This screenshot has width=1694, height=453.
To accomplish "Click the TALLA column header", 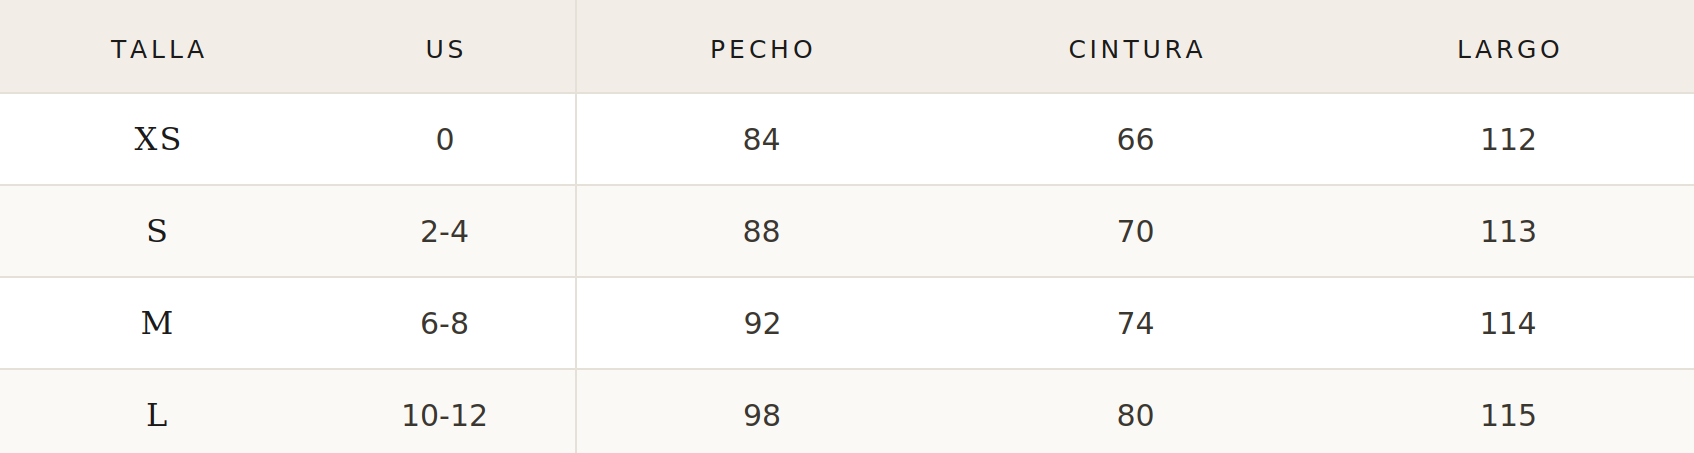I will tap(158, 49).
